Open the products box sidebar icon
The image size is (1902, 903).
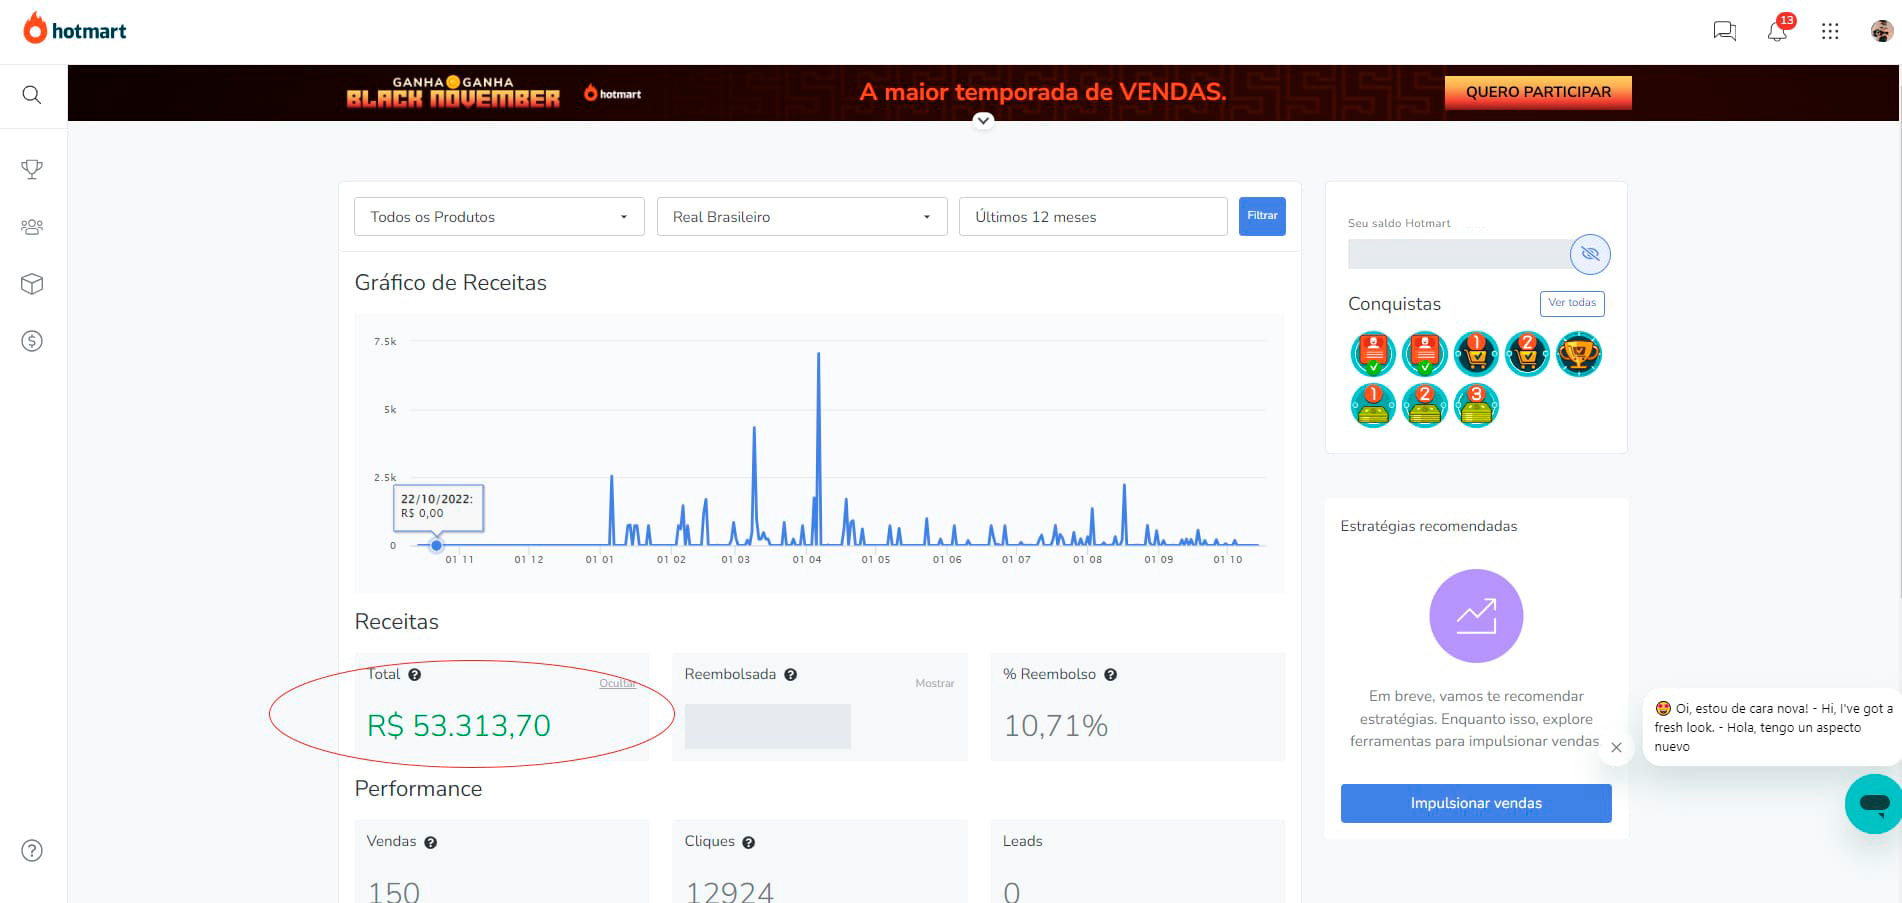tap(32, 284)
